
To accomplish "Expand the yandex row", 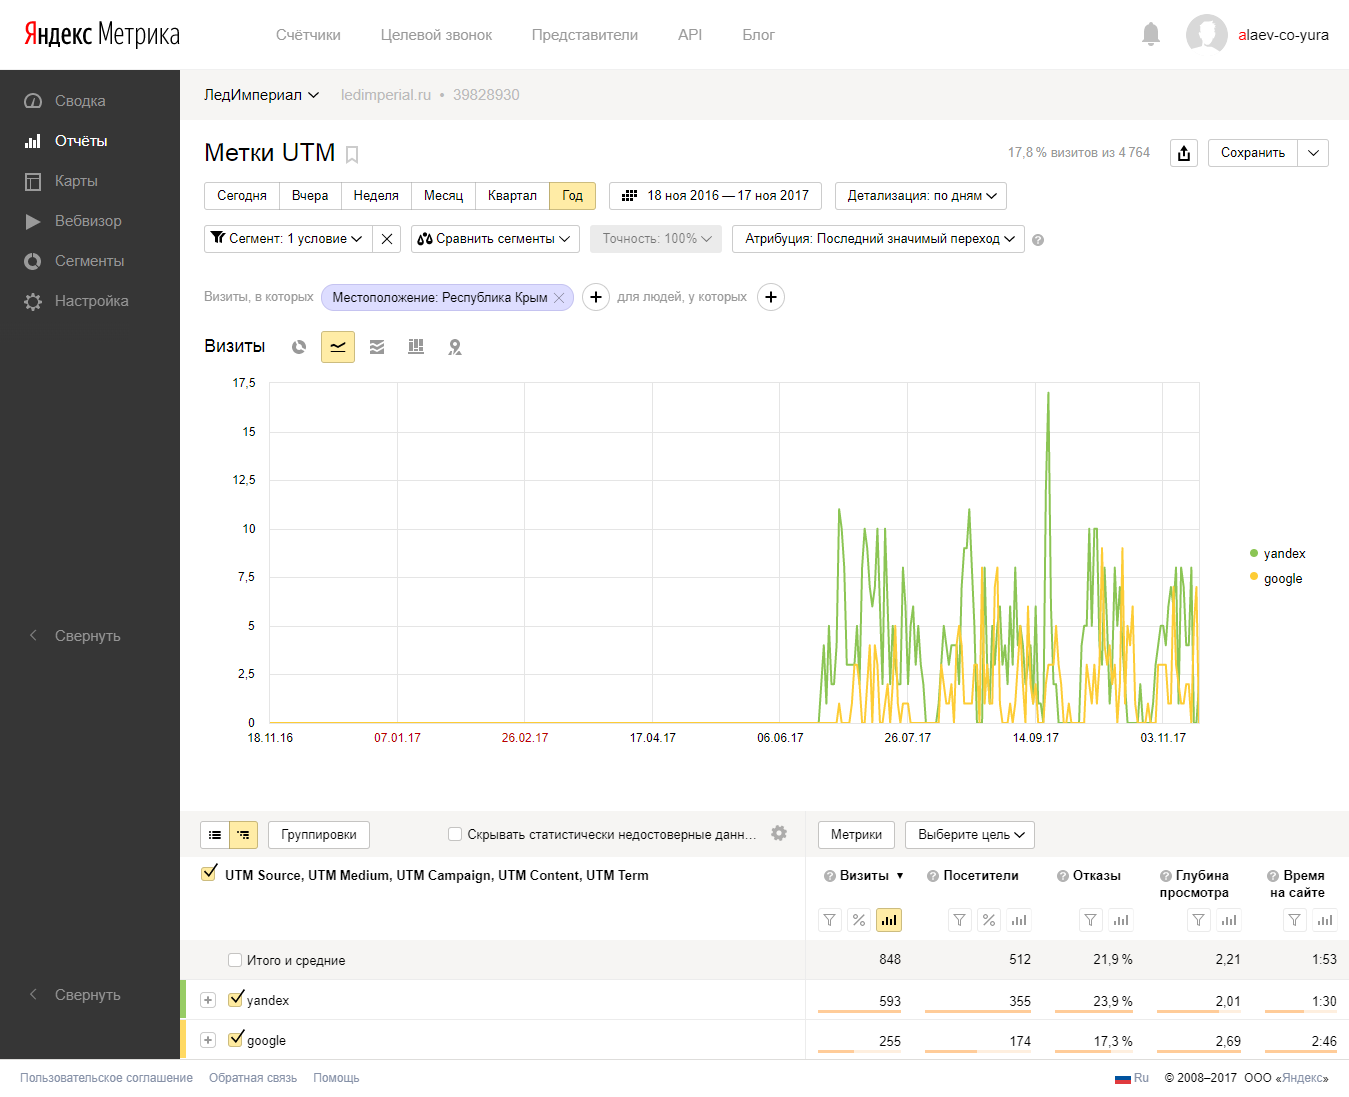I will point(208,1000).
